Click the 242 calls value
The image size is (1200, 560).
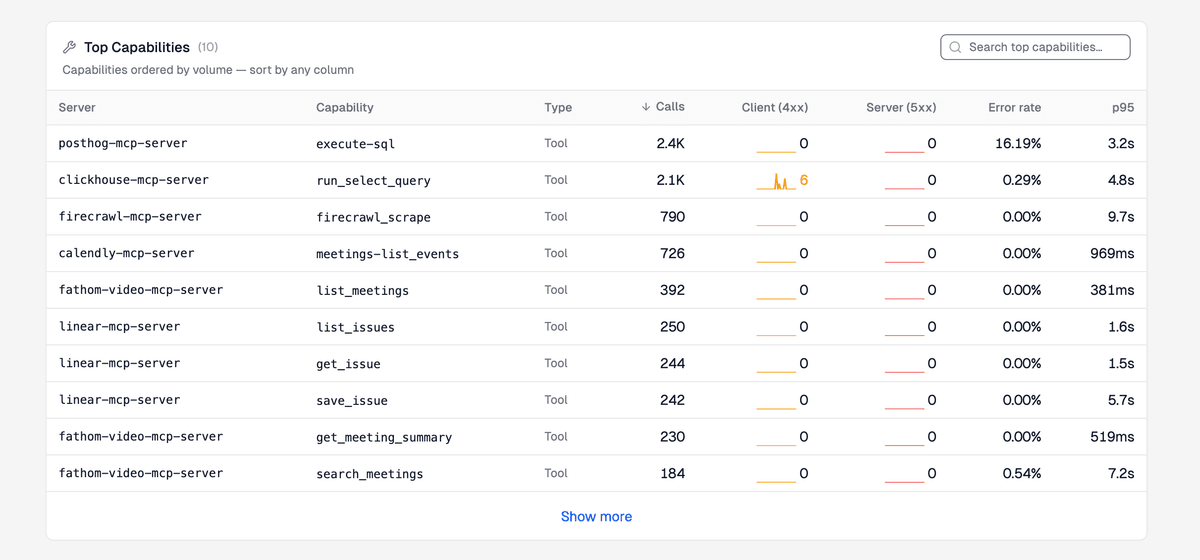pyautogui.click(x=673, y=399)
